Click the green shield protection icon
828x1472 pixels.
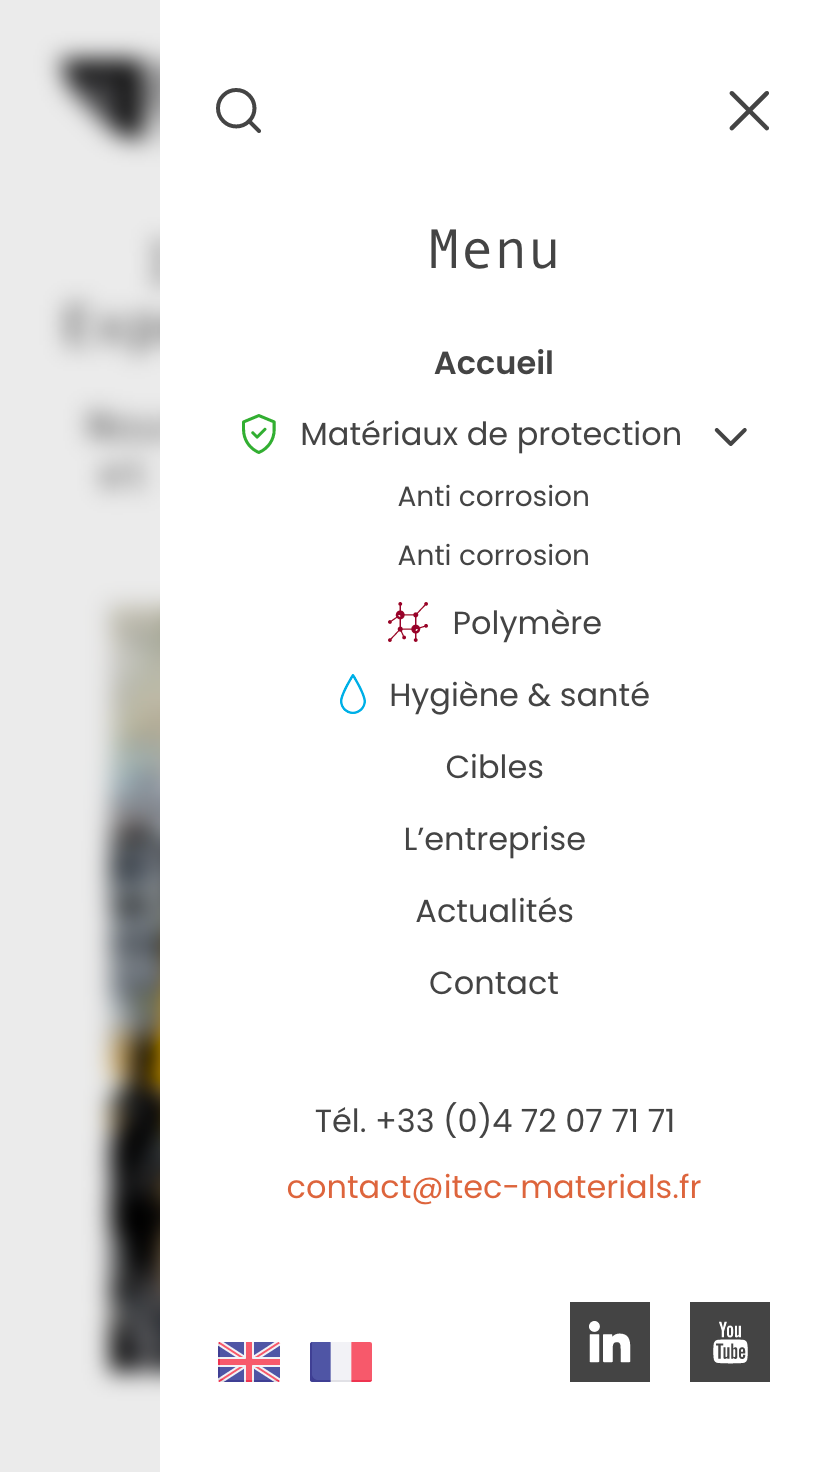(x=259, y=434)
